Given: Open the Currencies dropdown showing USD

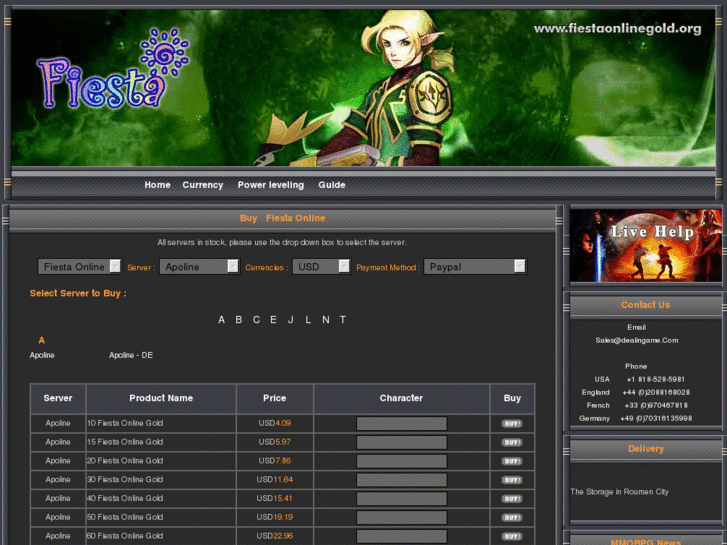Looking at the screenshot, I should click(x=321, y=267).
